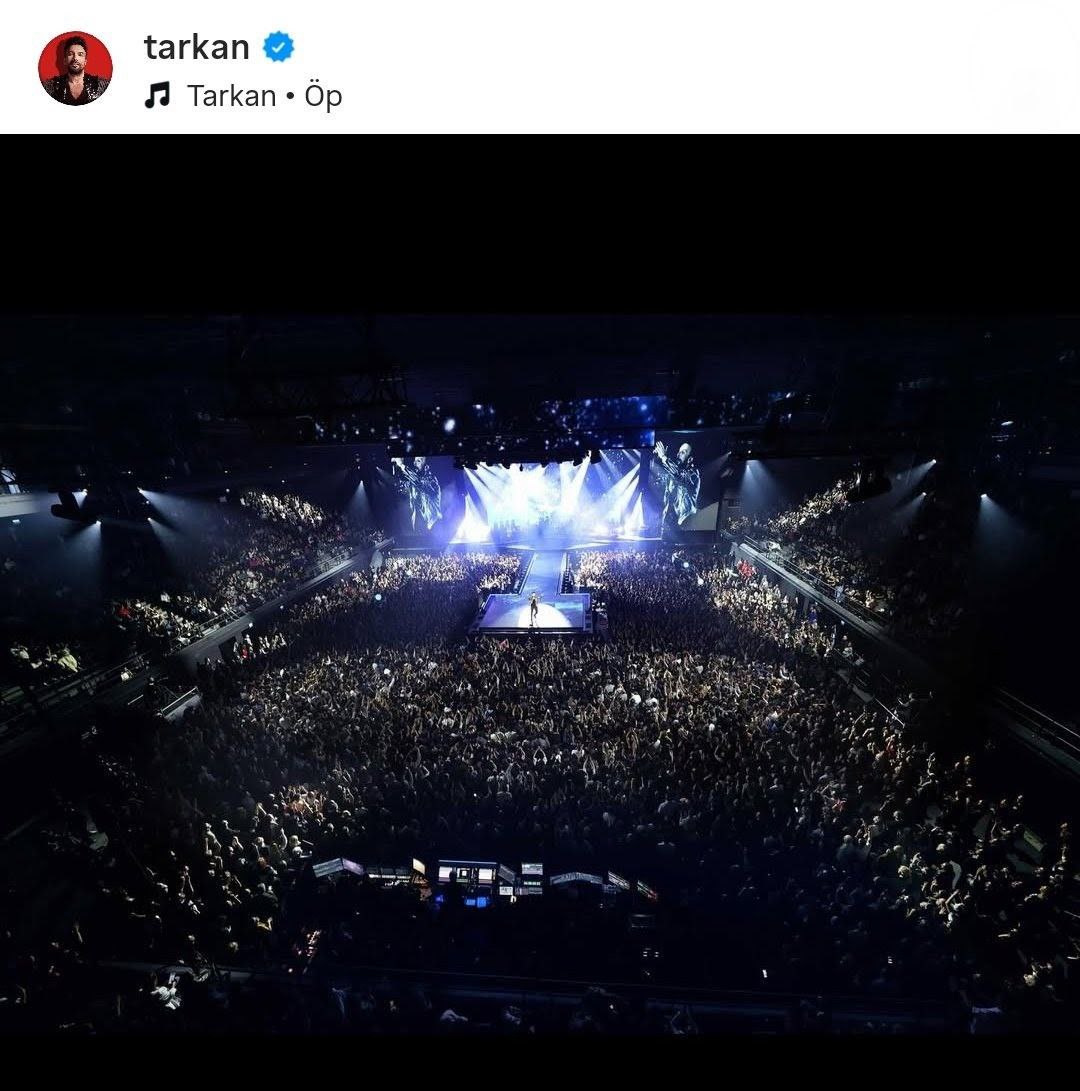Click the blue verified badge
Image resolution: width=1080 pixels, height=1091 pixels.
pos(278,47)
